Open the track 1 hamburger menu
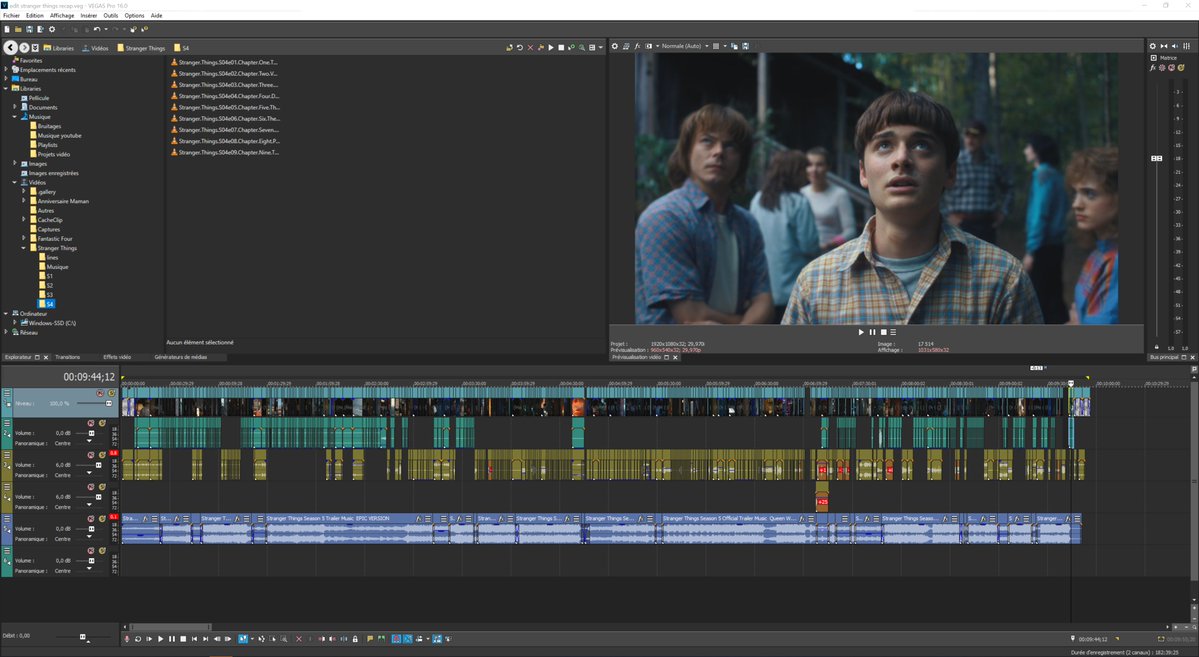 point(7,393)
